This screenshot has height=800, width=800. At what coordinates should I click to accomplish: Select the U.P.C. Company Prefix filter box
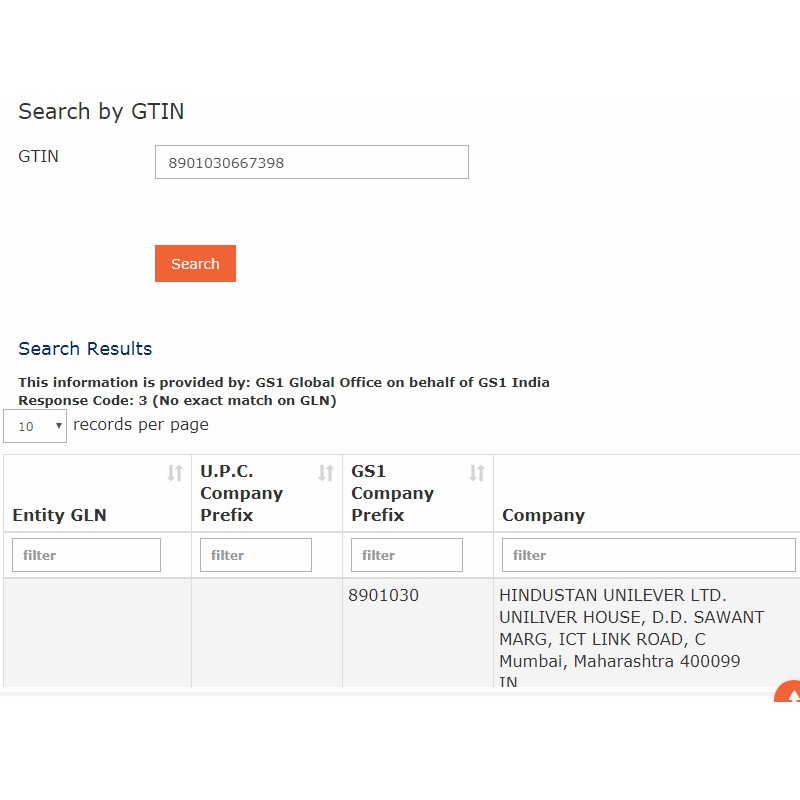[256, 555]
